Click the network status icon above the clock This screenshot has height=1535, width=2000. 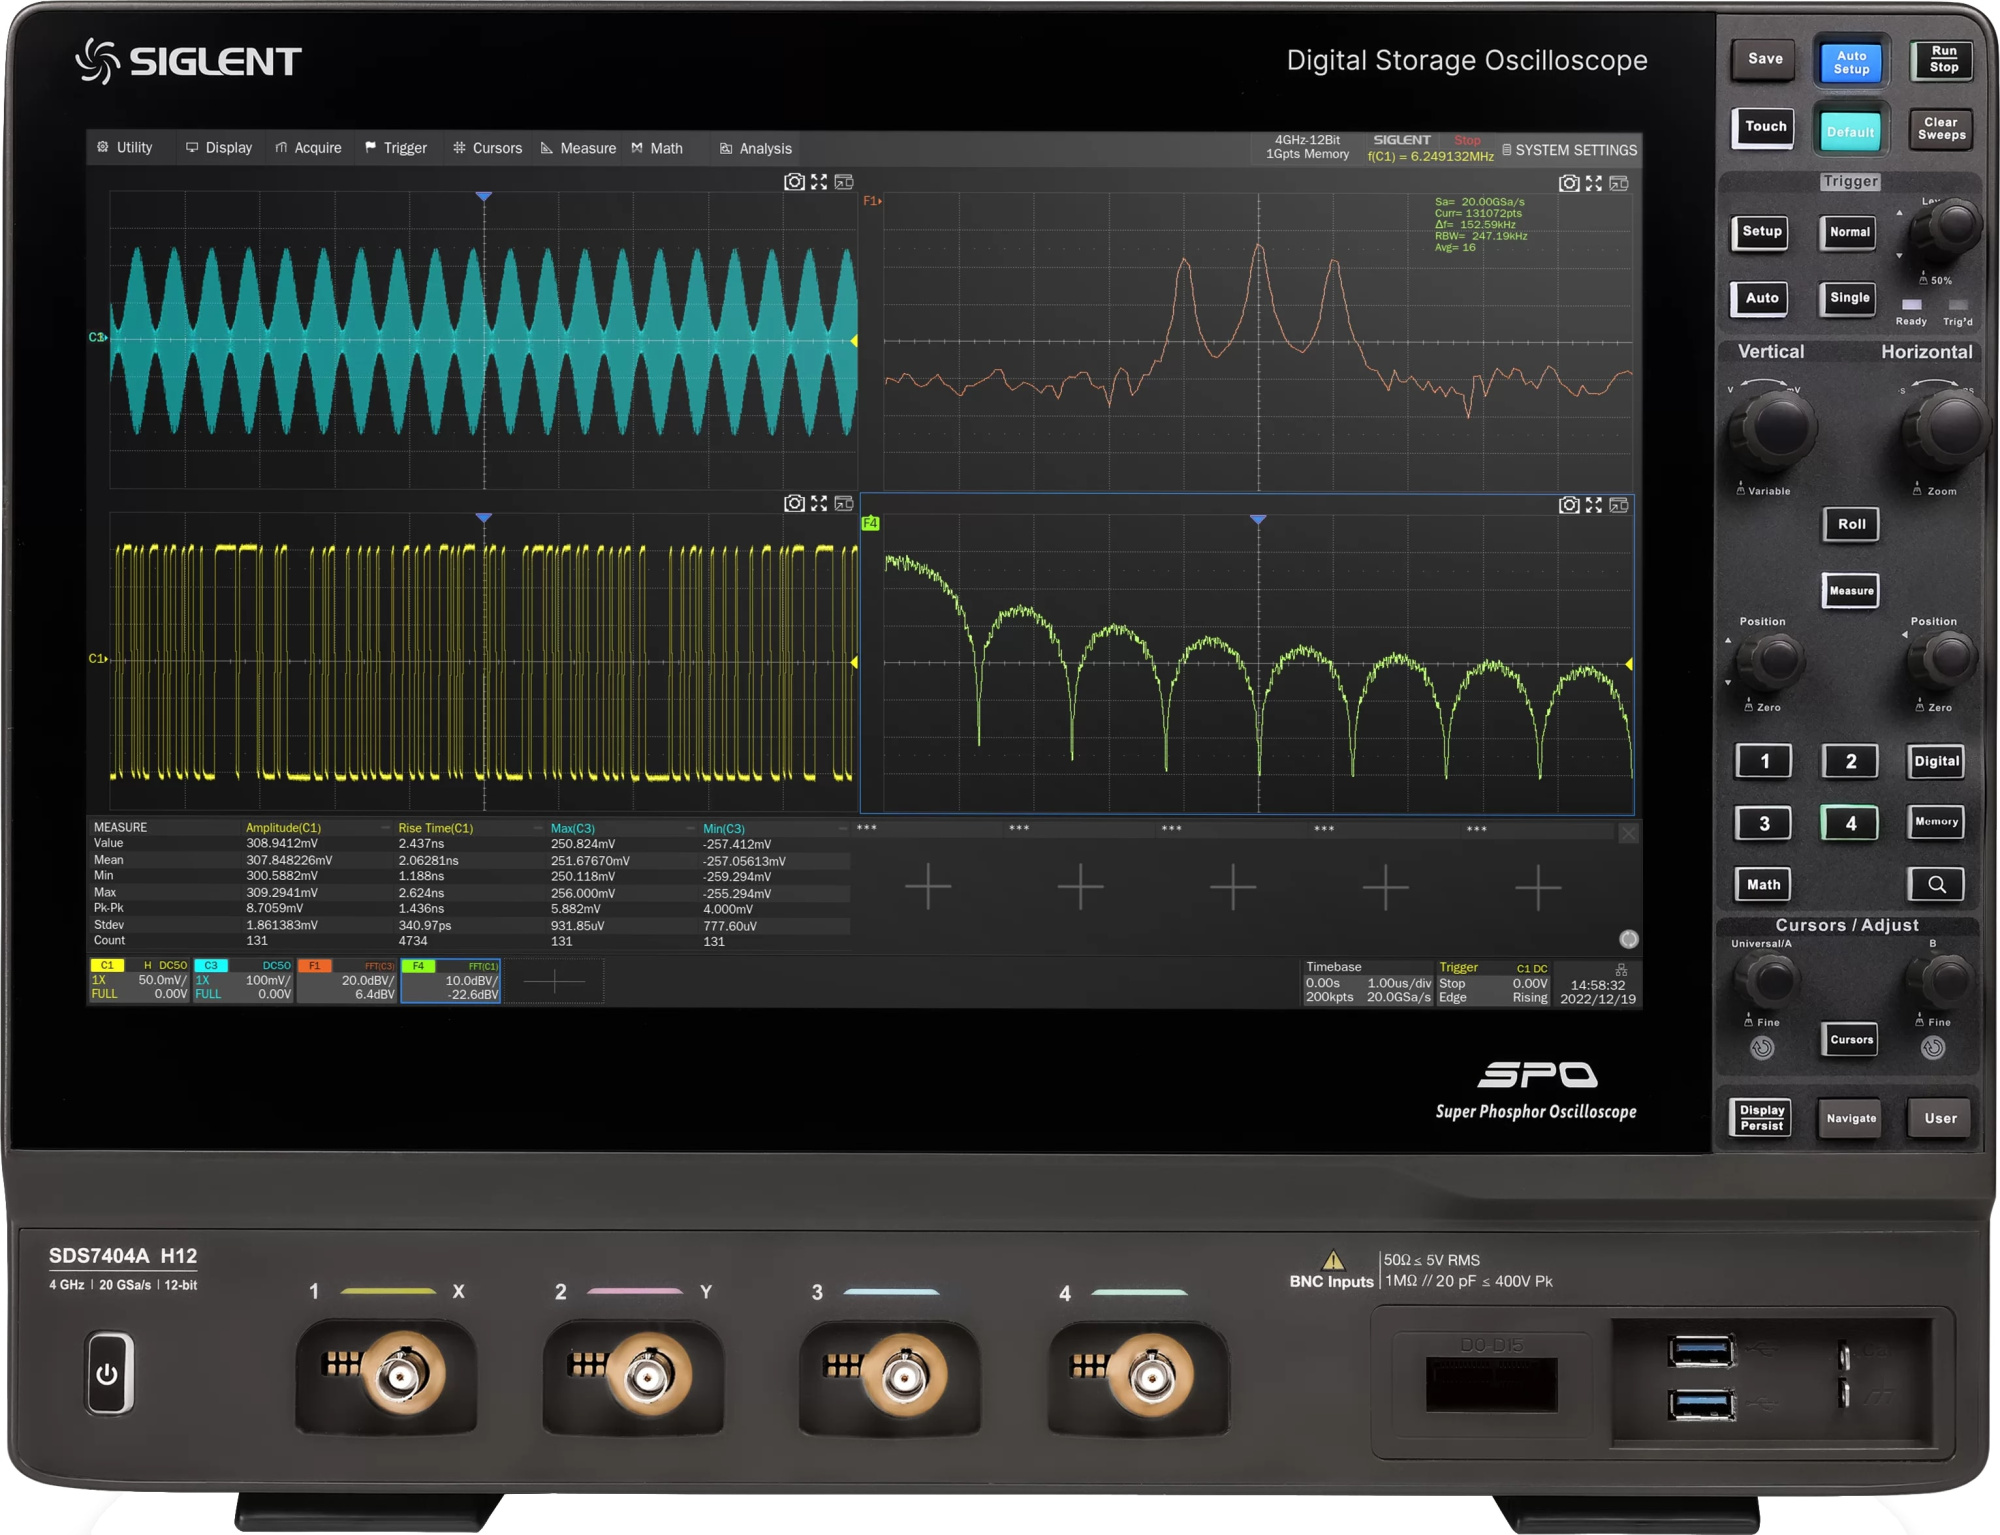[x=1621, y=969]
